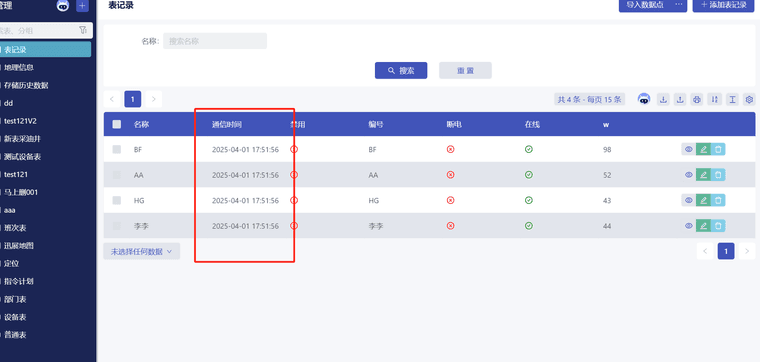Image resolution: width=760 pixels, height=362 pixels.
Task: Edit the 李李 record with the pencil icon
Action: tap(703, 226)
